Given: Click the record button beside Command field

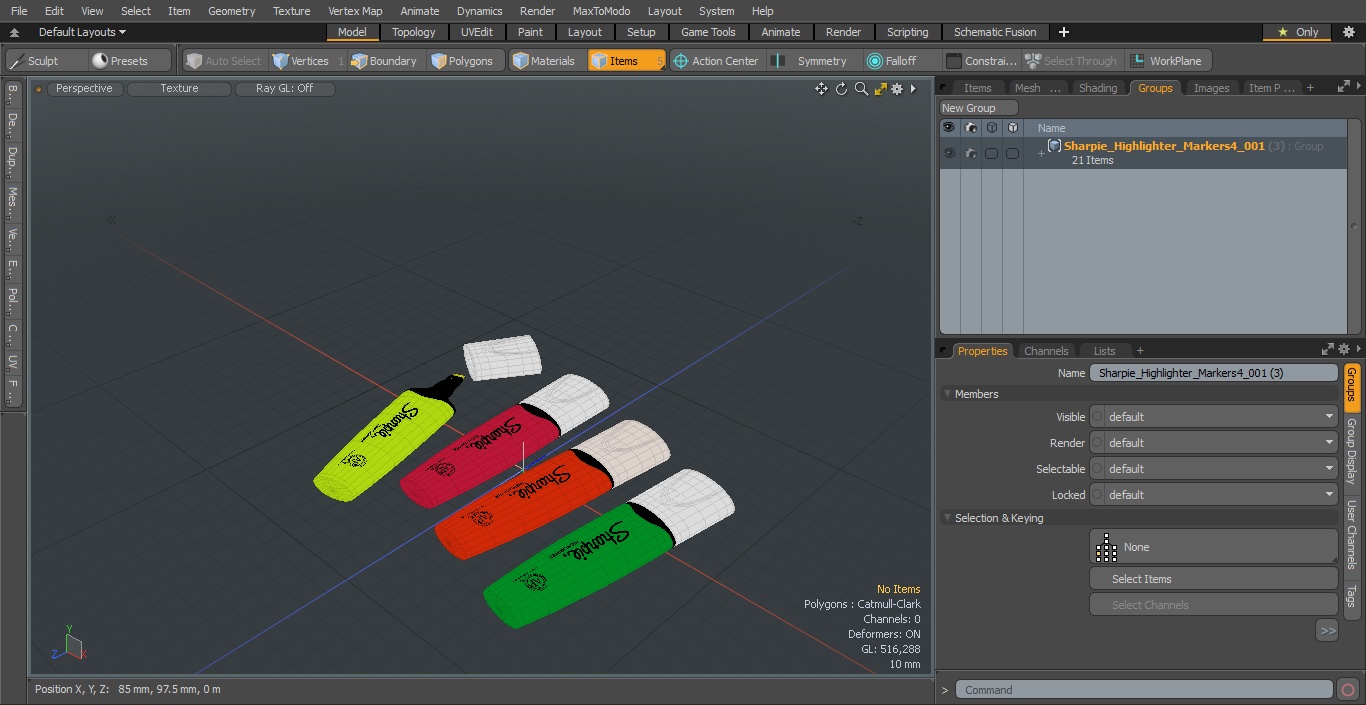Looking at the screenshot, I should 1348,689.
